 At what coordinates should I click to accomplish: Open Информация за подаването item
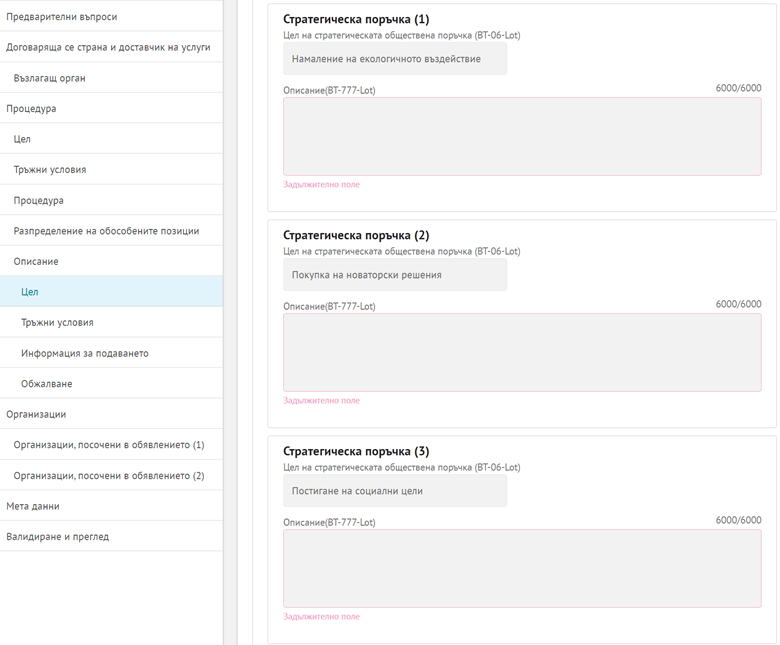(x=111, y=353)
